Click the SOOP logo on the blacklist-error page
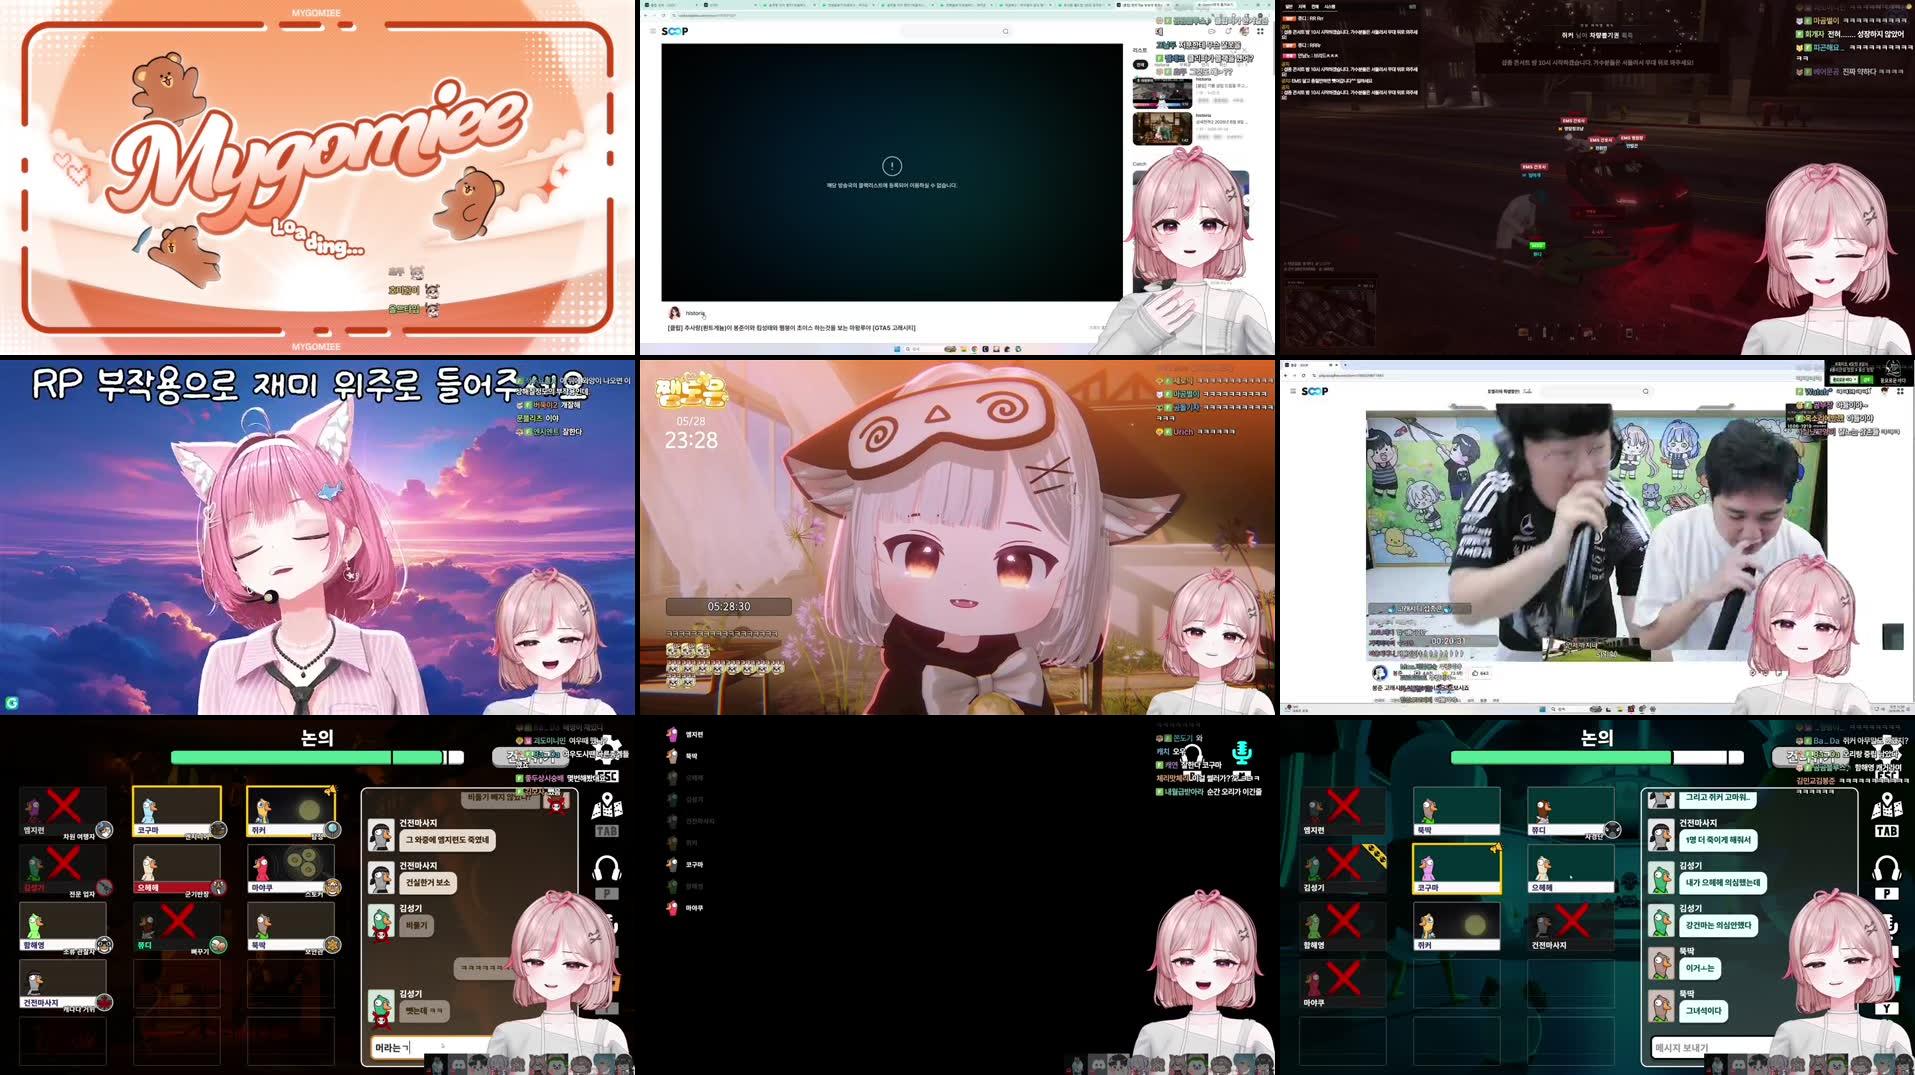Viewport: 1915px width, 1075px height. point(675,31)
